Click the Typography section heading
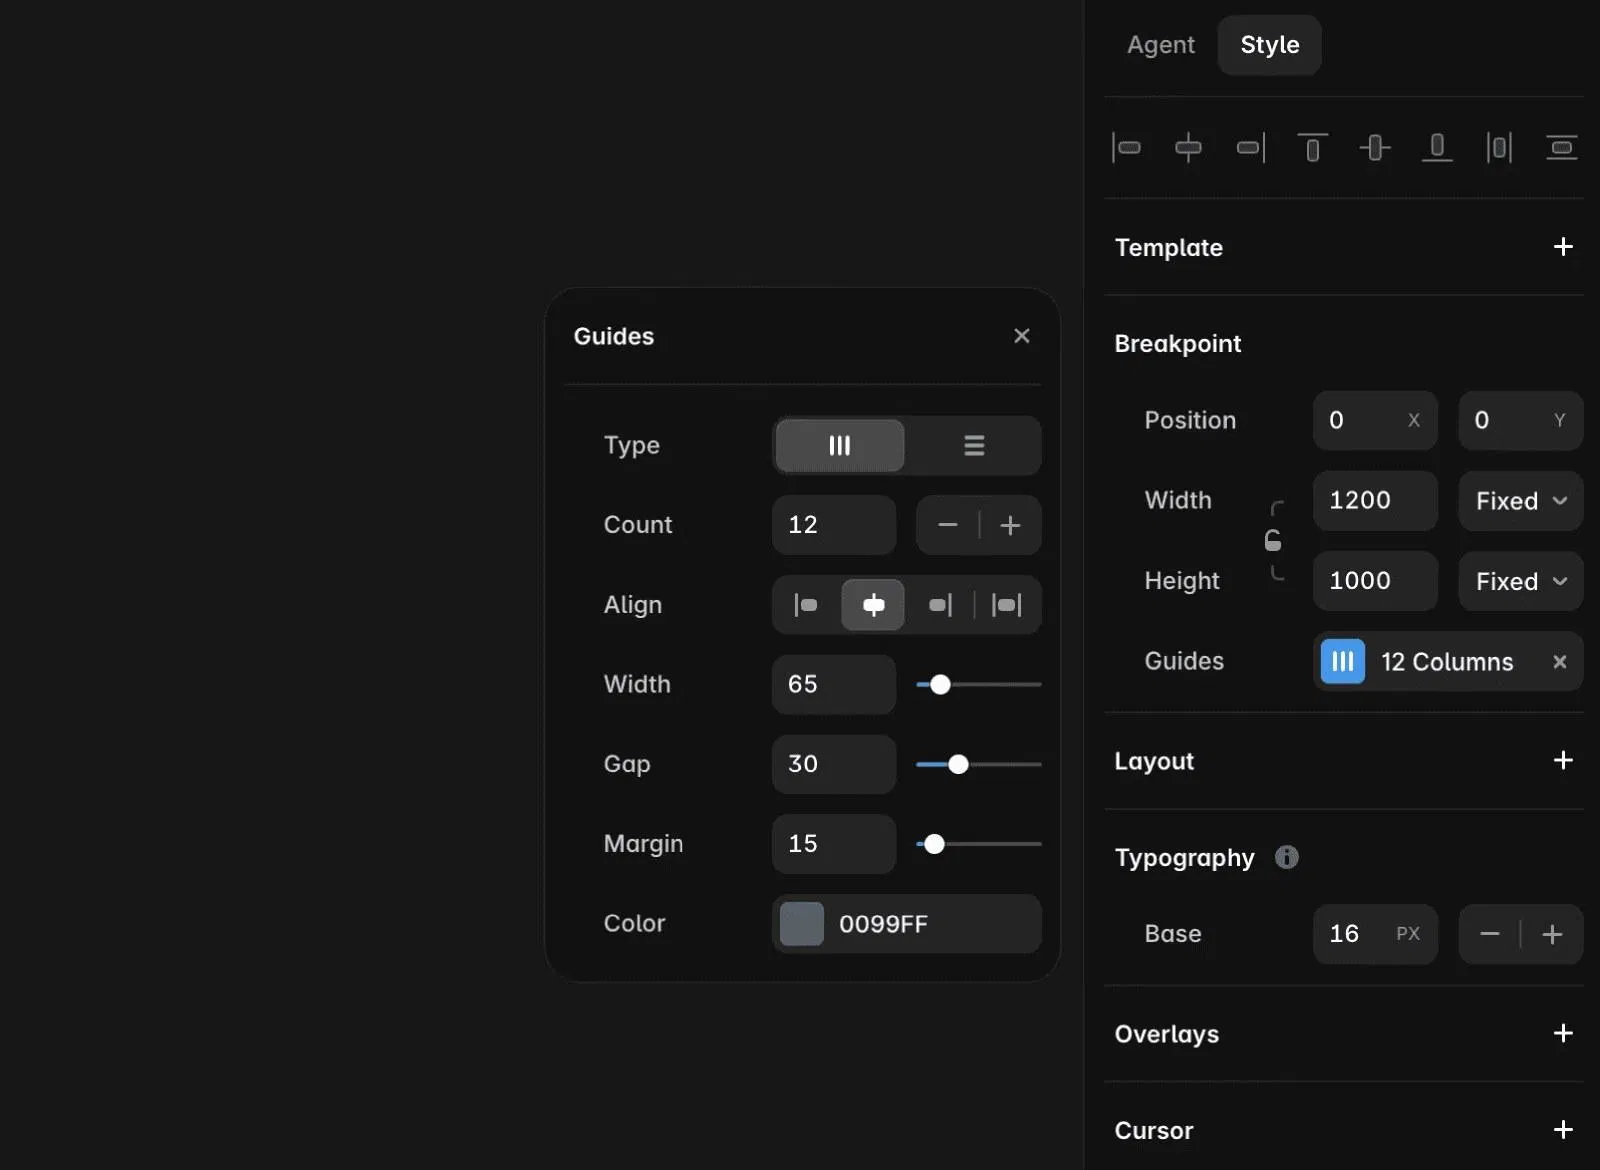Screen dimensions: 1600x1170 coord(1185,859)
